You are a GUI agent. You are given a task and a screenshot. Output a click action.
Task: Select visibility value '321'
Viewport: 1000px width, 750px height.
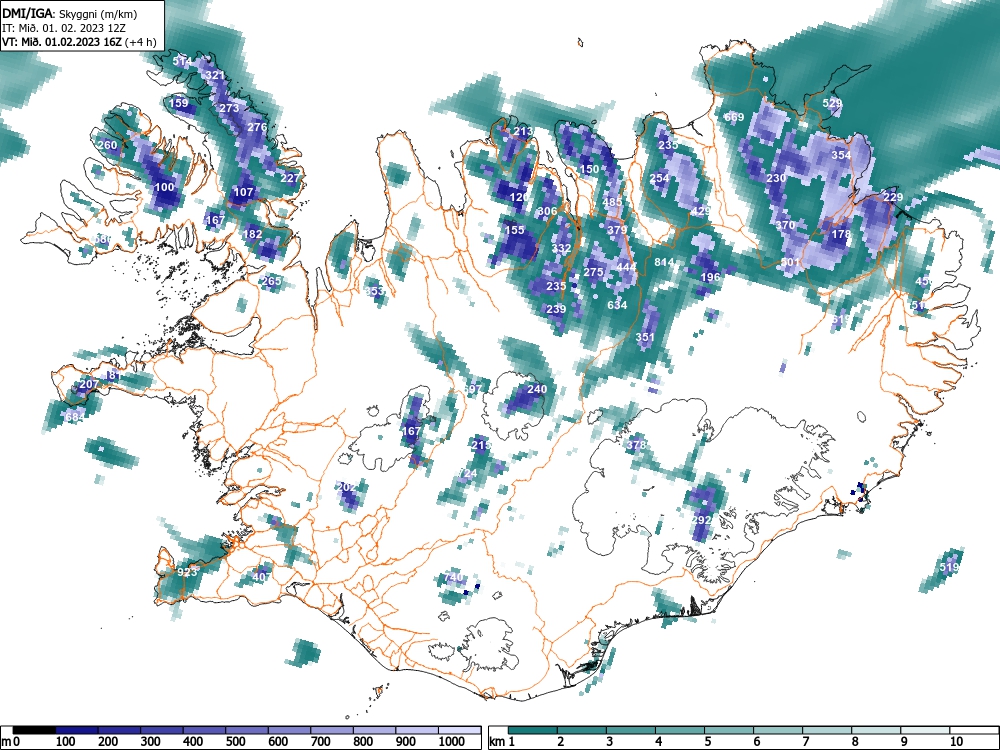[x=216, y=75]
